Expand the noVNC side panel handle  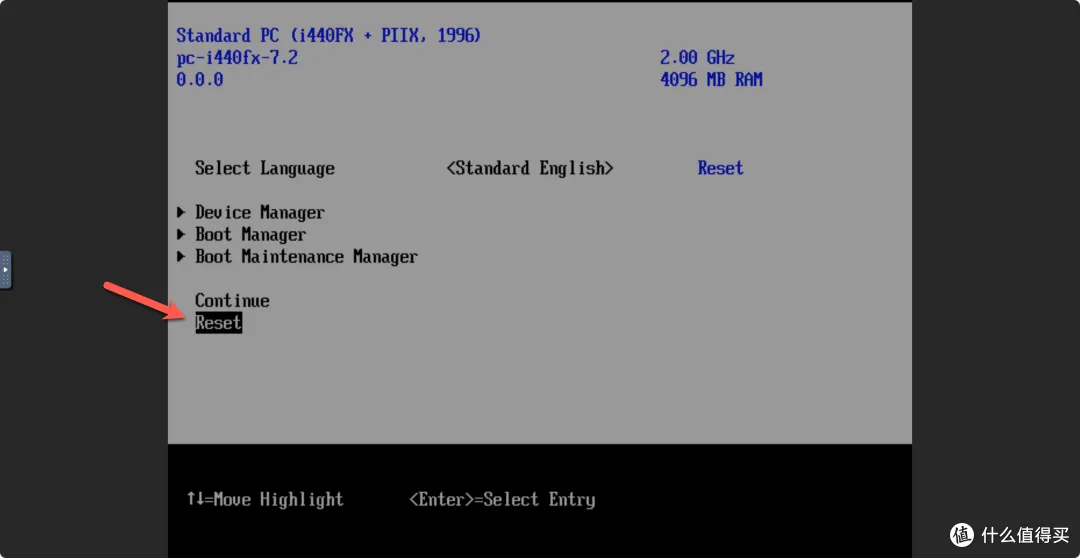click(x=6, y=270)
